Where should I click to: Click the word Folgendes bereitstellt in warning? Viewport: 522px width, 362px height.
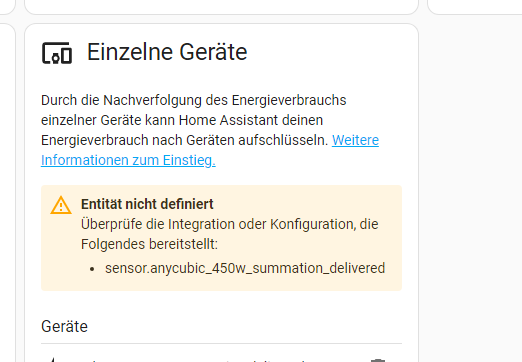[x=149, y=244]
